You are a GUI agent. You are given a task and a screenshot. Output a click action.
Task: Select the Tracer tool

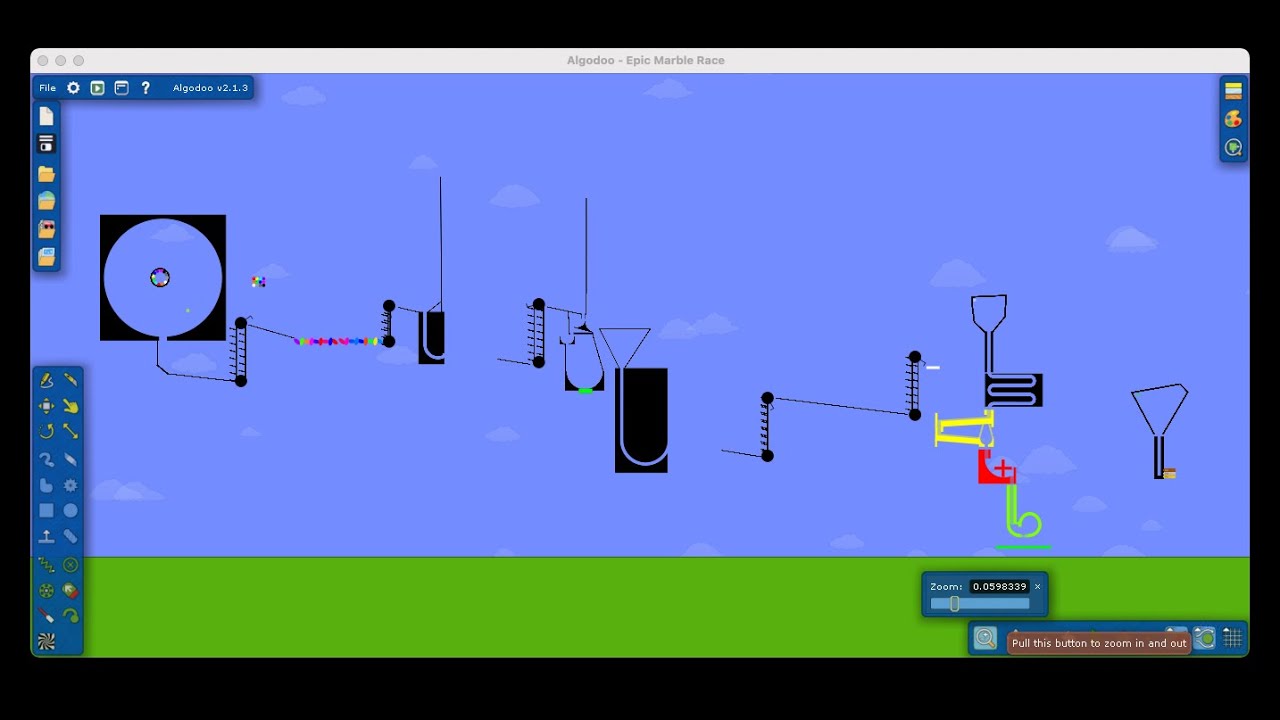(x=70, y=615)
